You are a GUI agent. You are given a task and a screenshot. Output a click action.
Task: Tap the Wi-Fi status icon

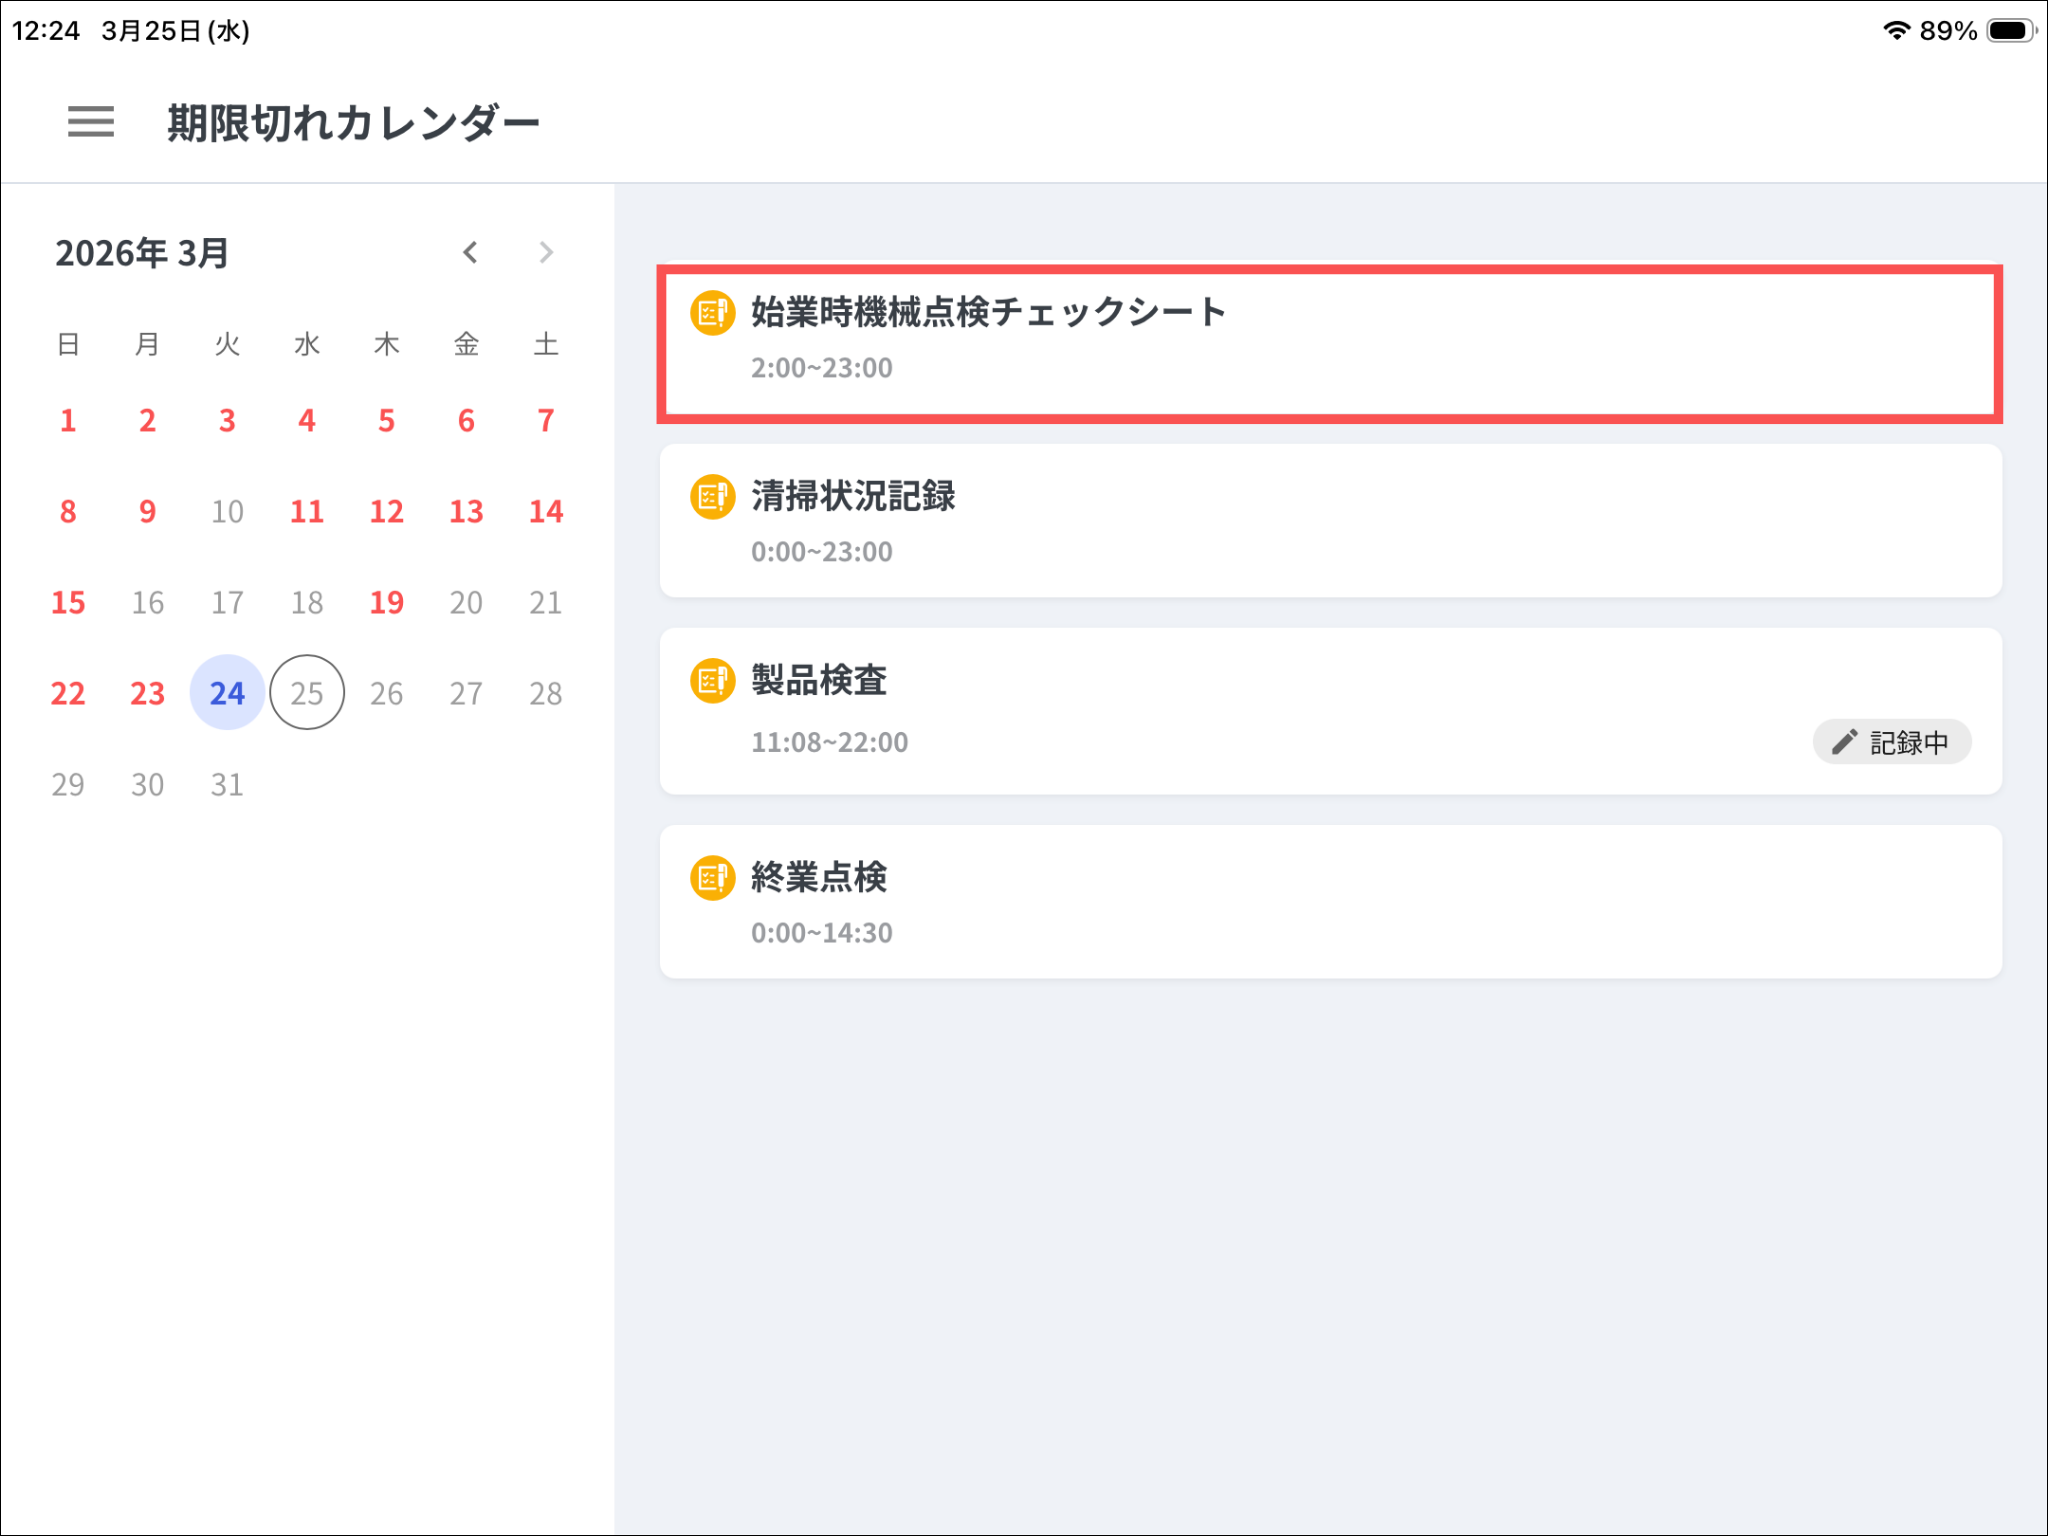pos(1895,31)
